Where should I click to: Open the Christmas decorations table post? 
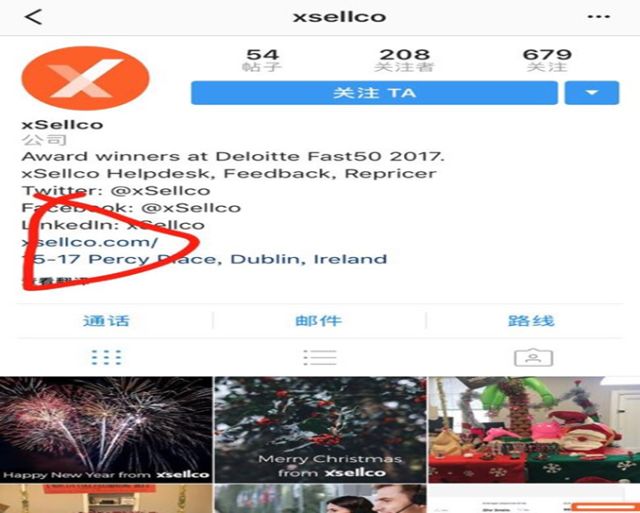pos(534,430)
